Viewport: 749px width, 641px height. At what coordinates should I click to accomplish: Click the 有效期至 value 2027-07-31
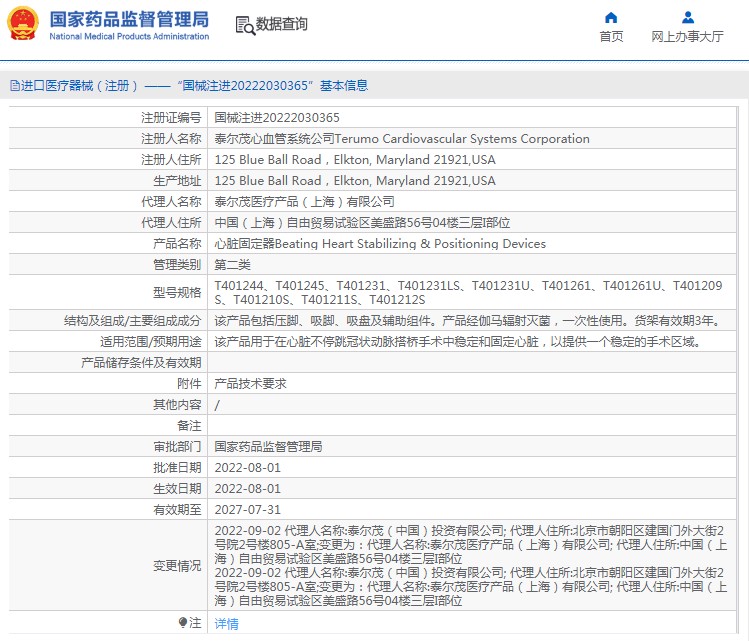(247, 510)
